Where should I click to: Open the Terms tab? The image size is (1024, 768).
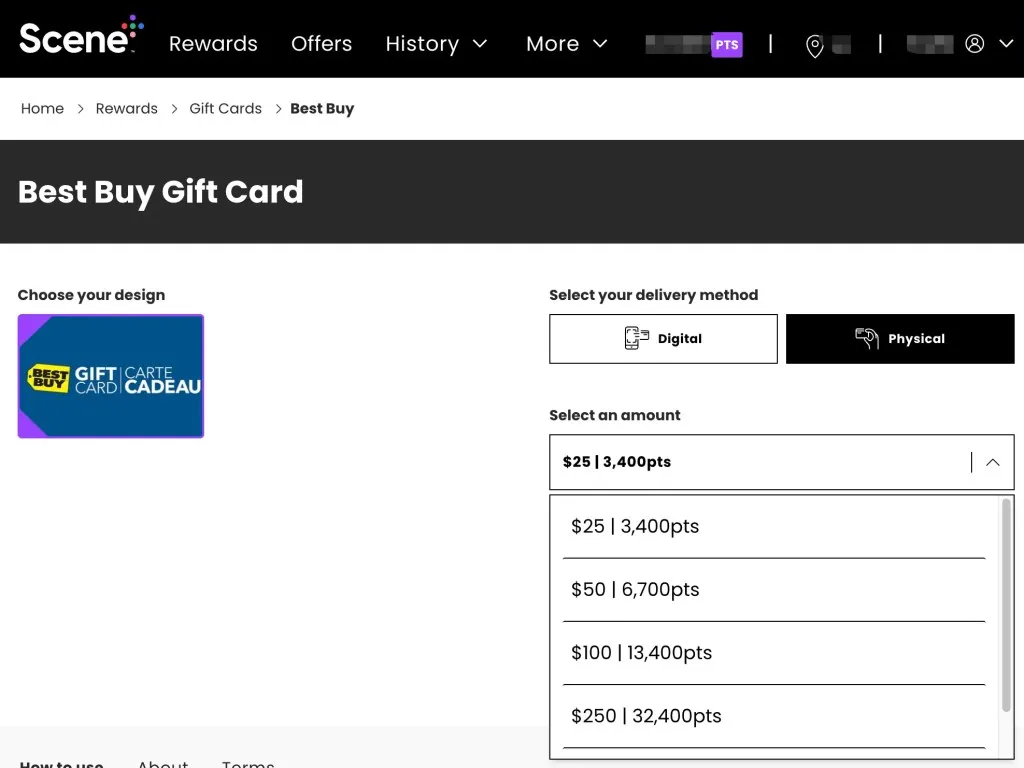click(x=248, y=763)
